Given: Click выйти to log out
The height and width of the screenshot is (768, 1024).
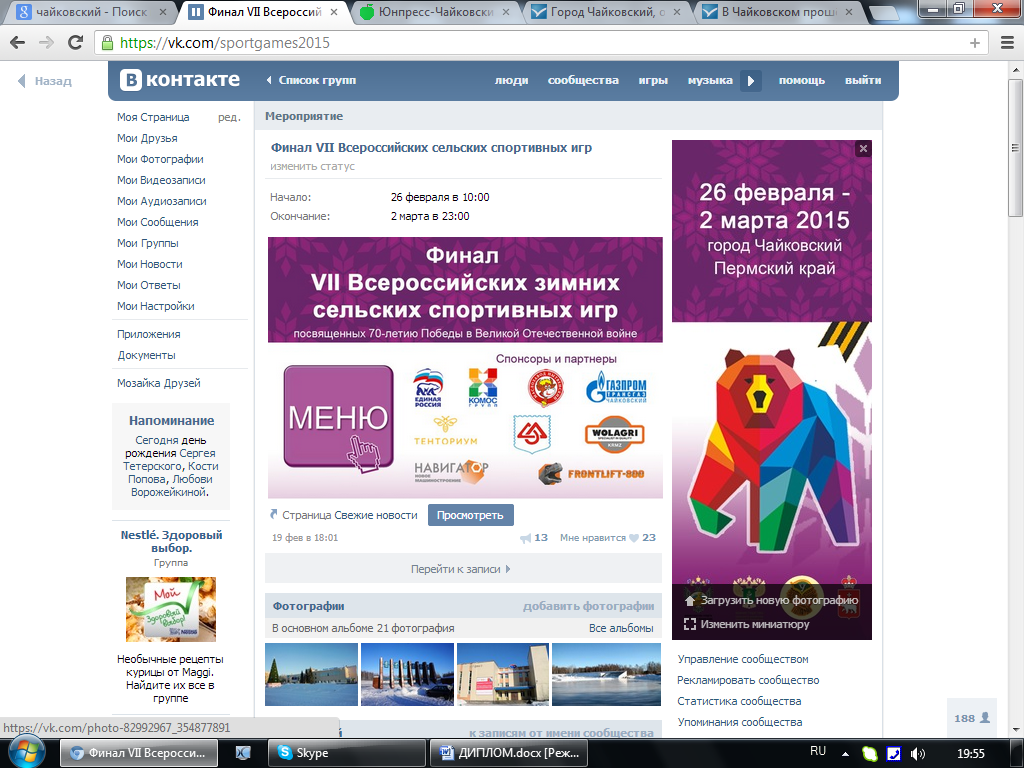Looking at the screenshot, I should 863,80.
